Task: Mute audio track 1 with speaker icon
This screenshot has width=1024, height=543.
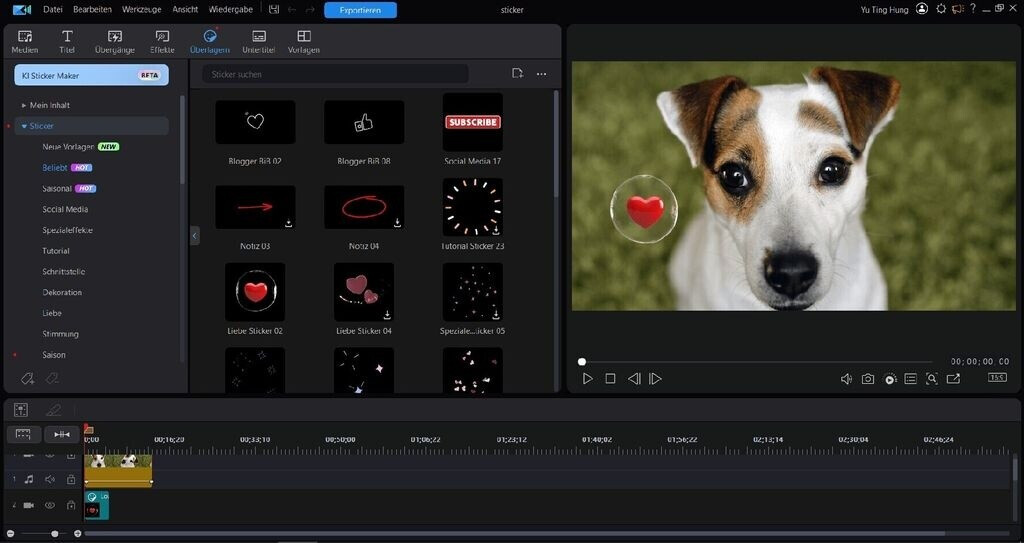Action: tap(49, 479)
